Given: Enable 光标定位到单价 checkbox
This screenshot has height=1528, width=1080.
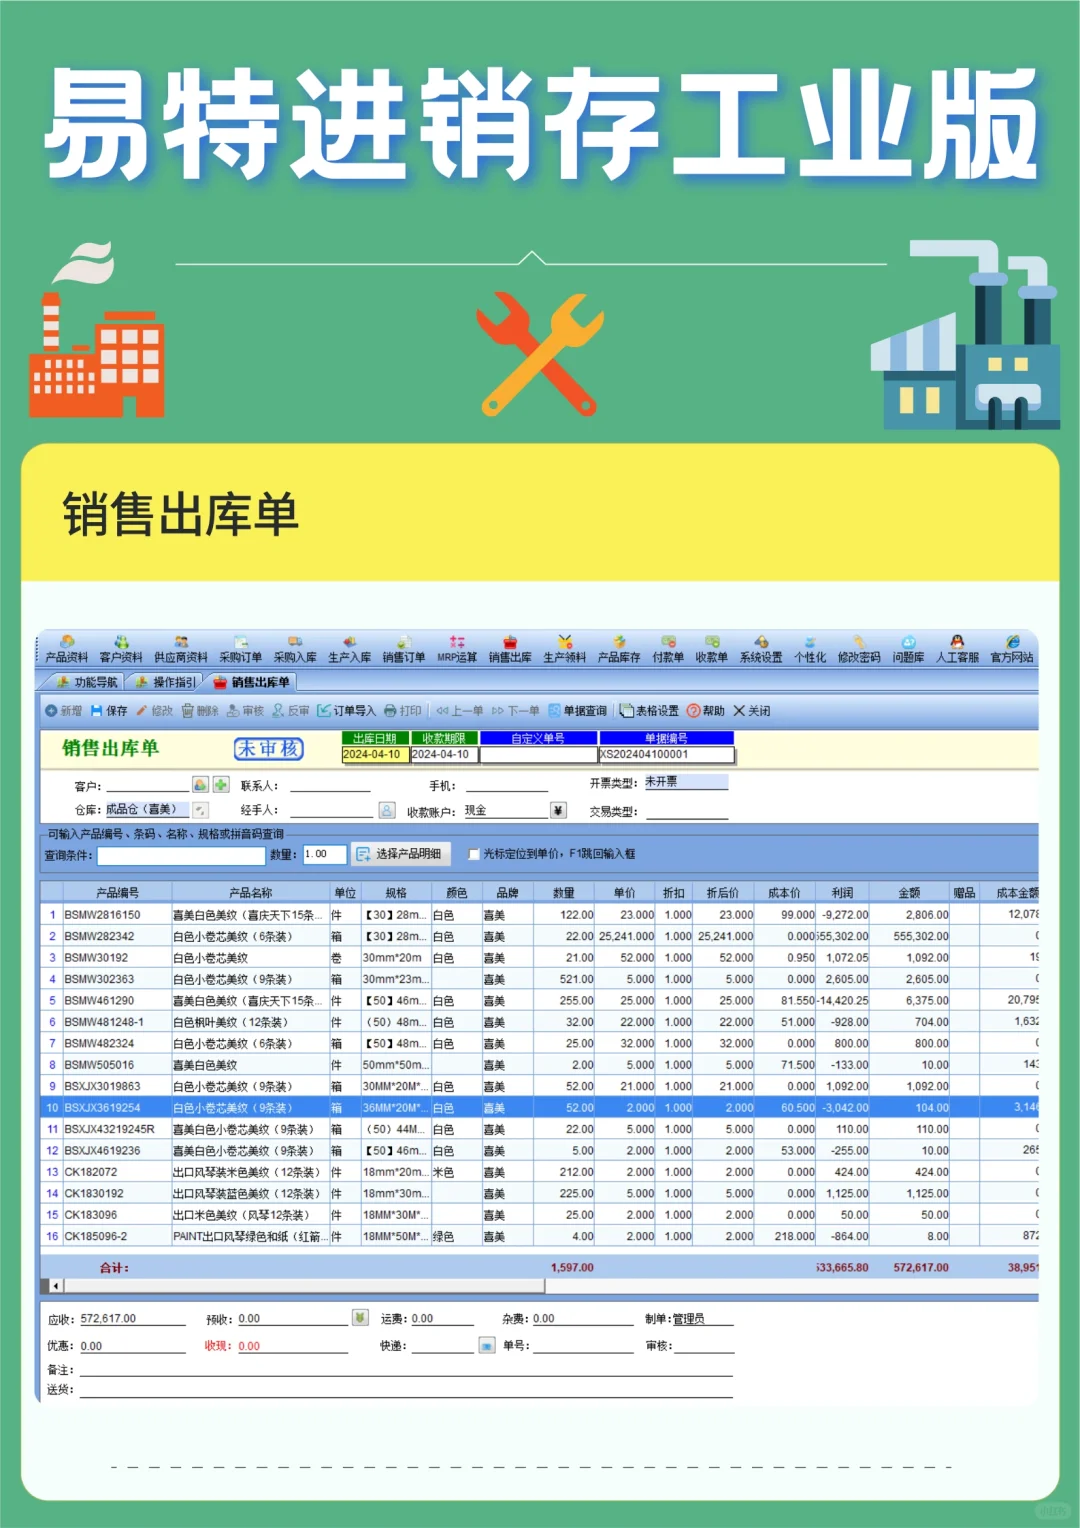Looking at the screenshot, I should [474, 856].
